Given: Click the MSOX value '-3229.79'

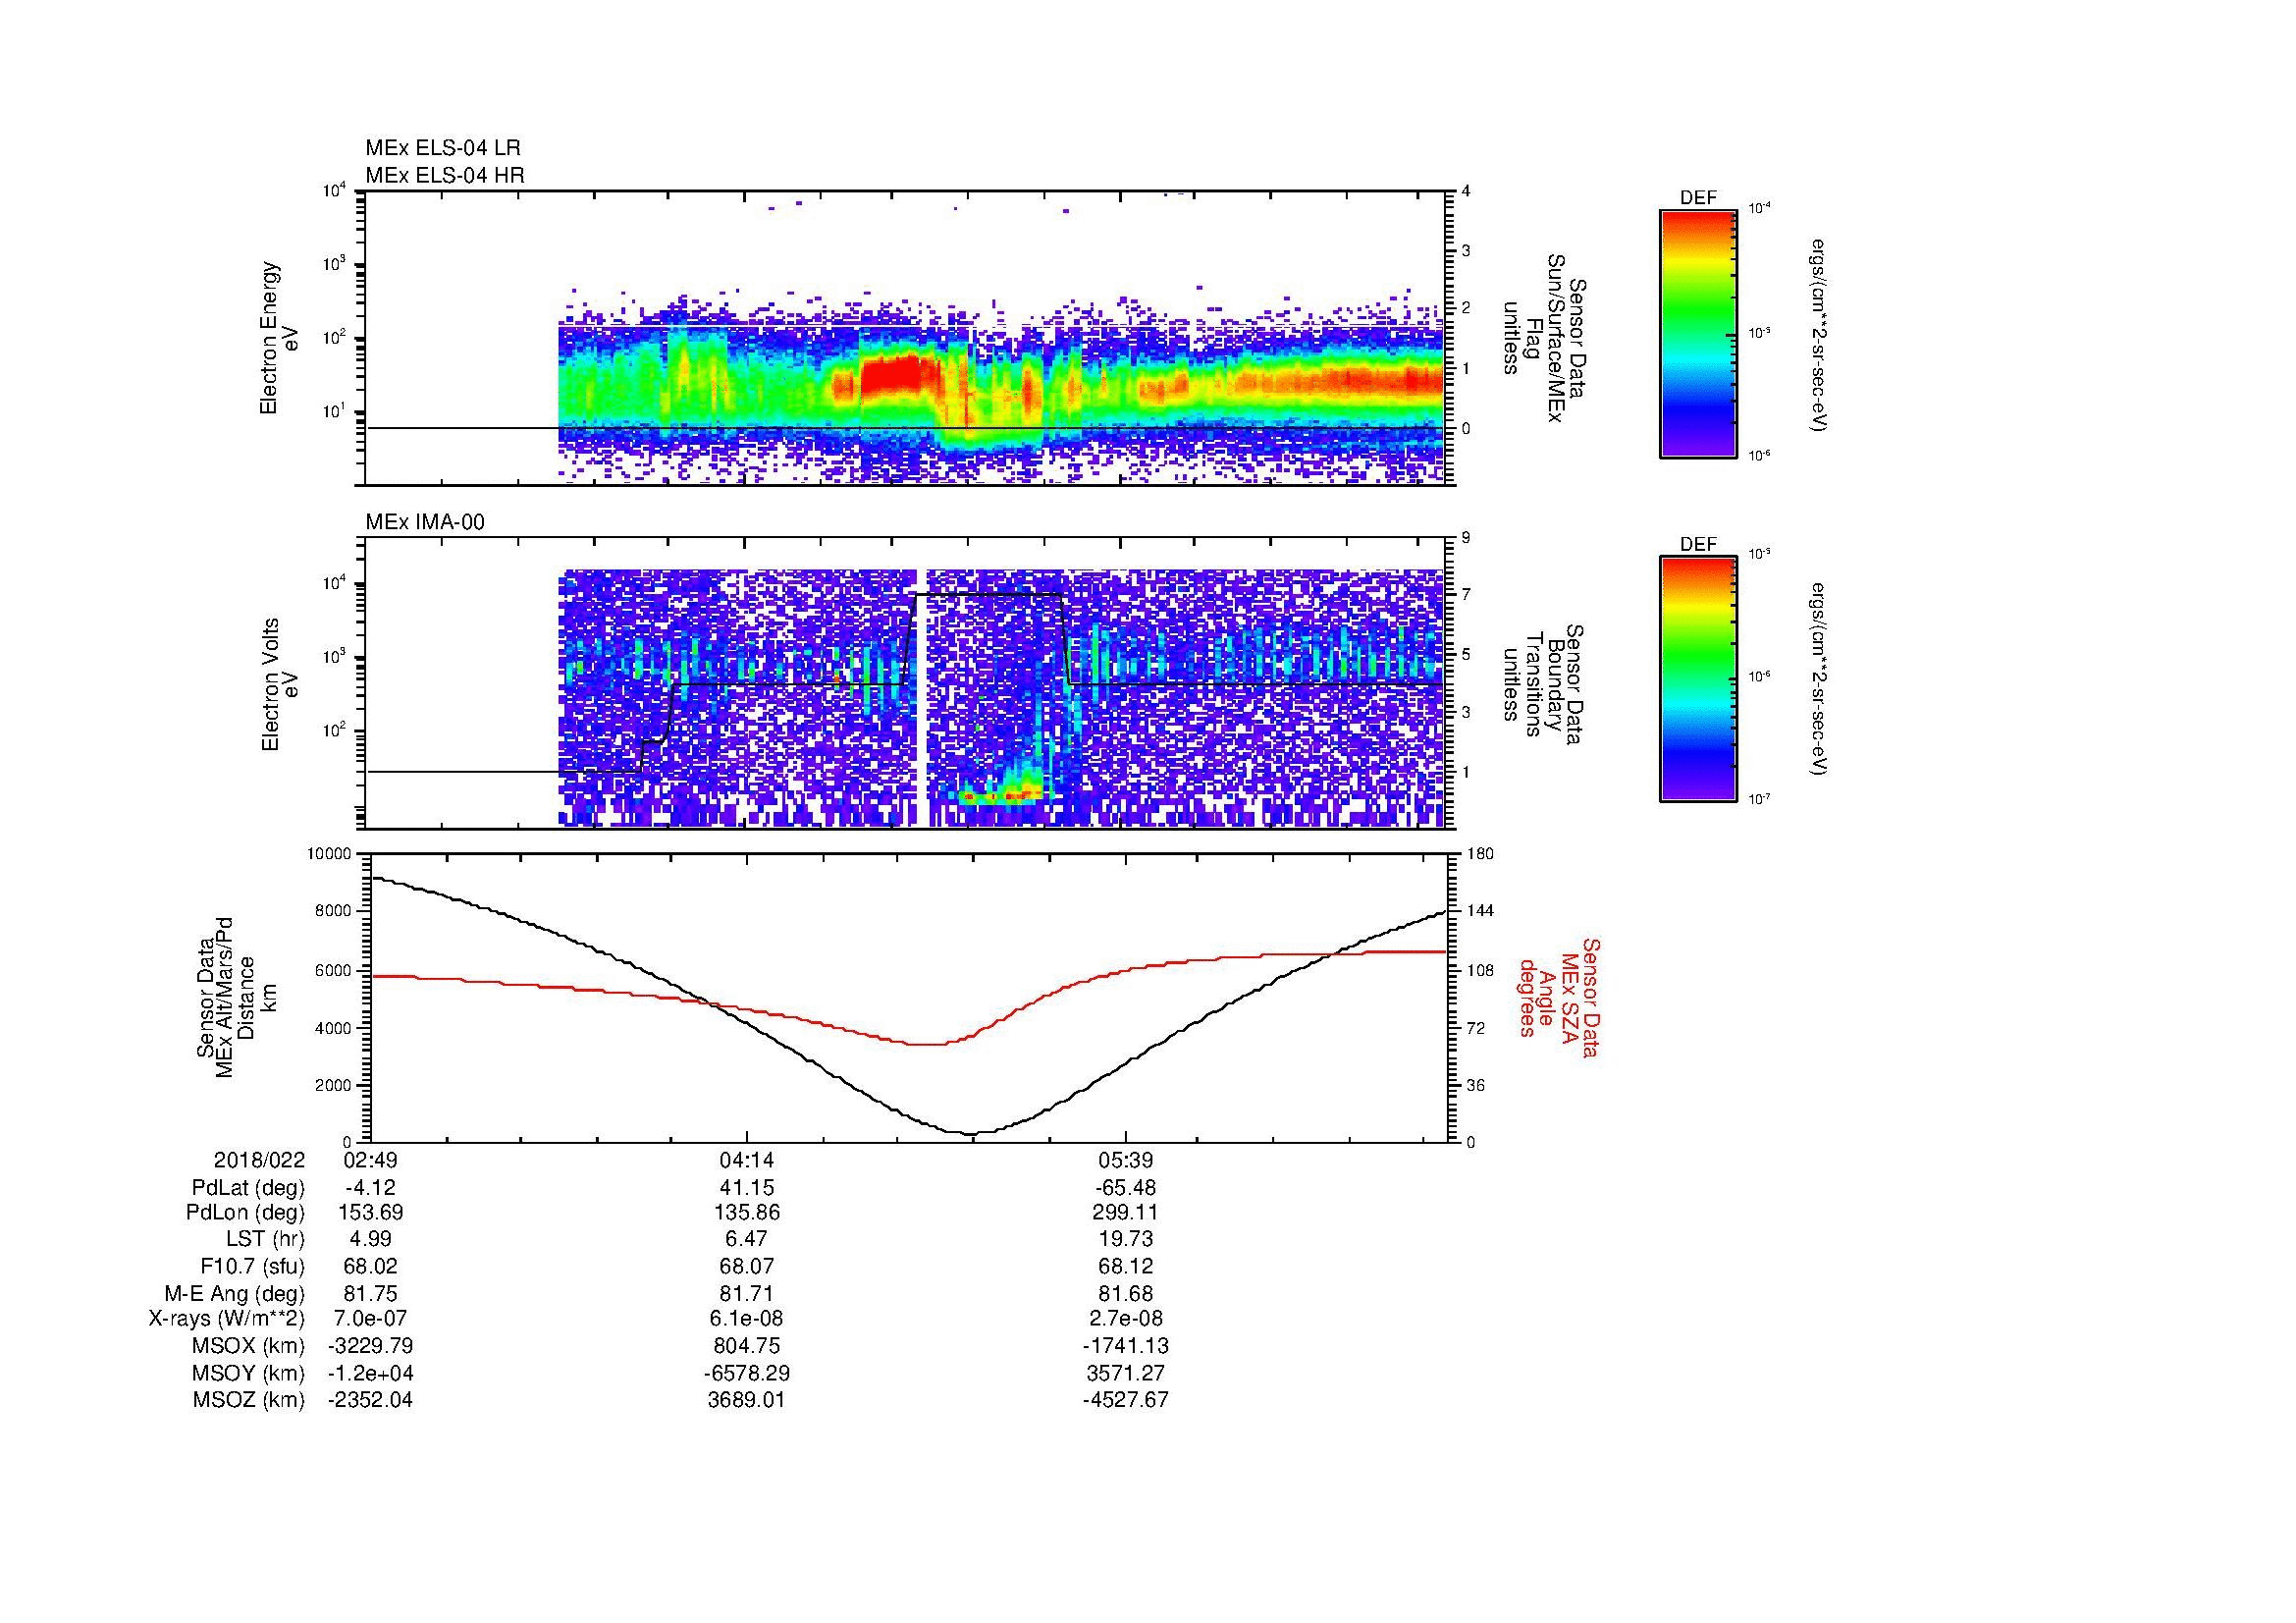Looking at the screenshot, I should [370, 1346].
